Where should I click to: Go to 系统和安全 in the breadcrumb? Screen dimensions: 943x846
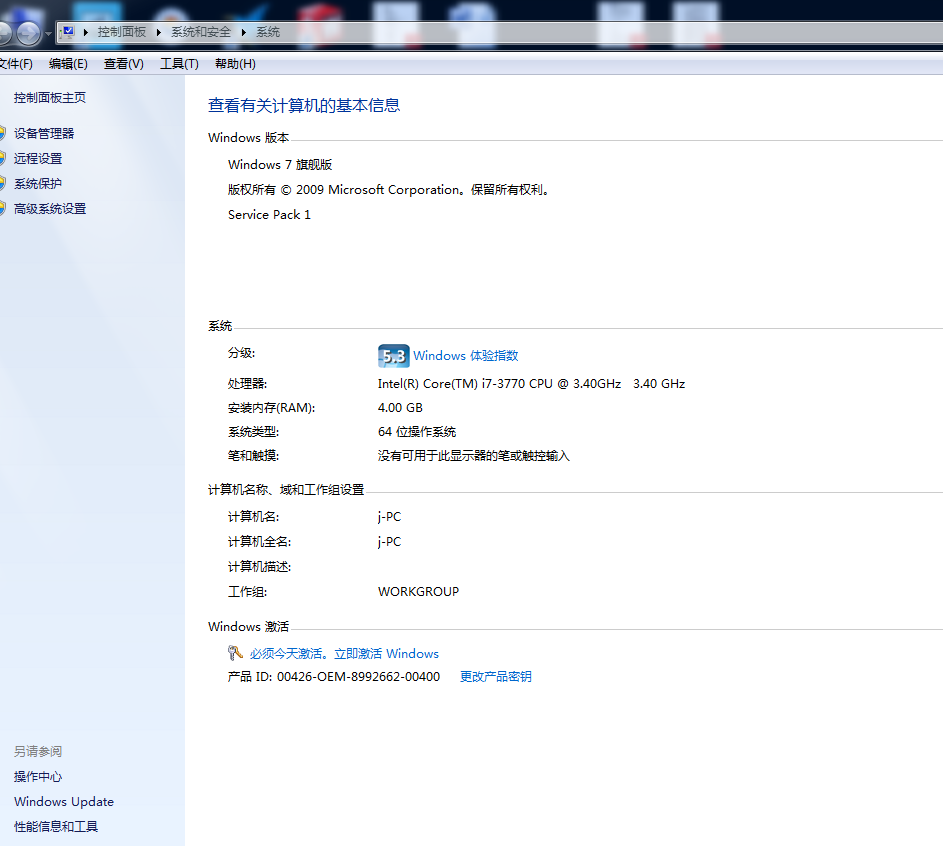201,32
